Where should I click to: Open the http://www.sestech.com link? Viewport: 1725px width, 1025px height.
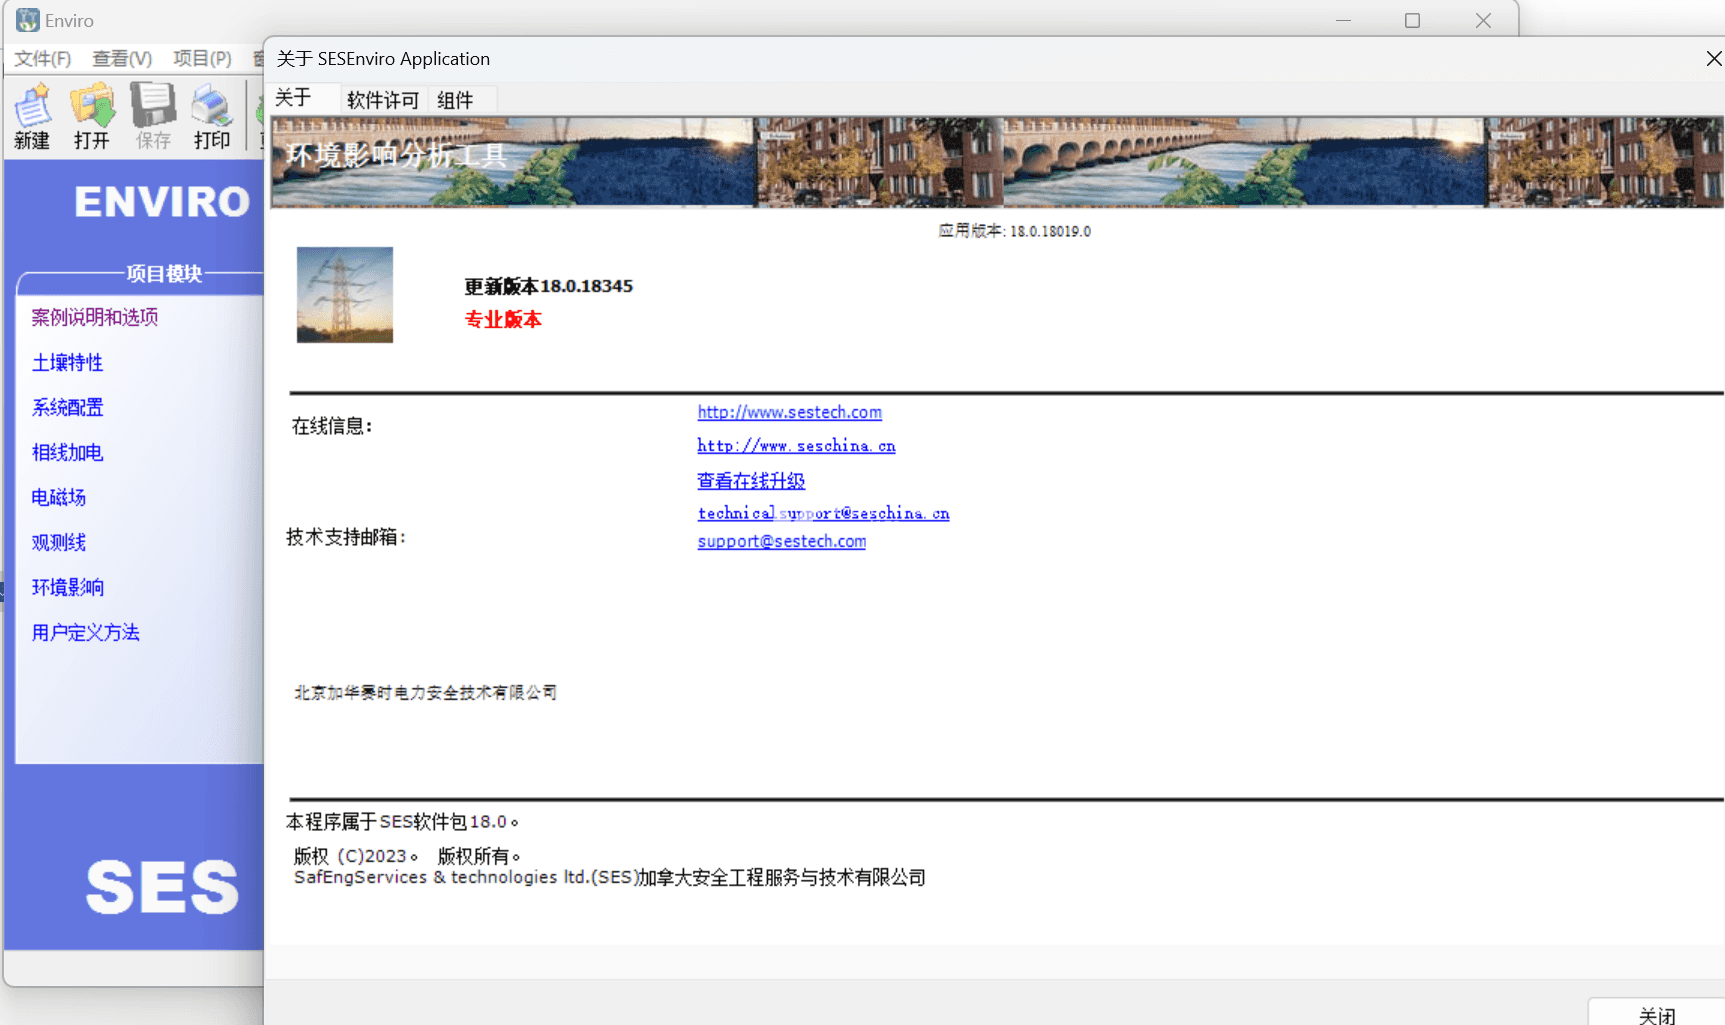pos(790,412)
